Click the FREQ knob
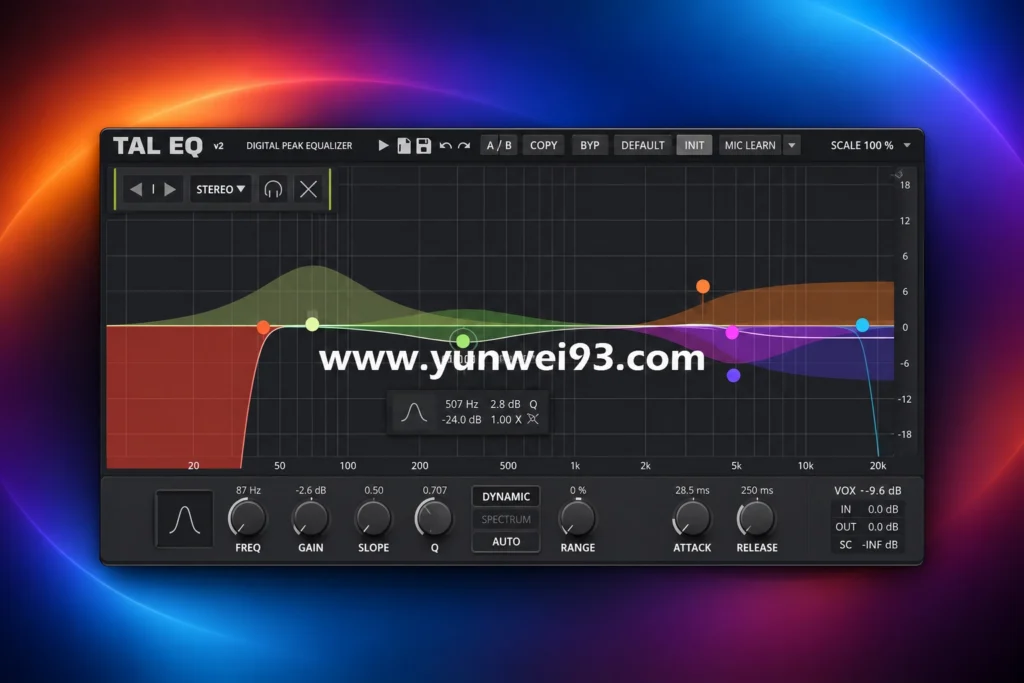1024x683 pixels. (248, 518)
